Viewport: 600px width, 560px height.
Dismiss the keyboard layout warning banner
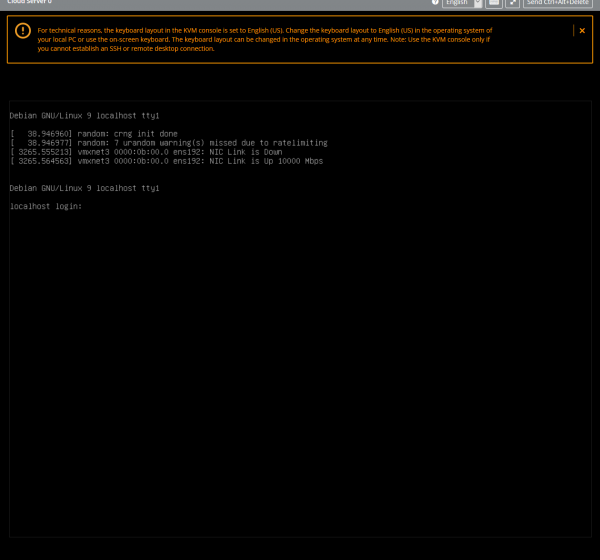point(582,30)
